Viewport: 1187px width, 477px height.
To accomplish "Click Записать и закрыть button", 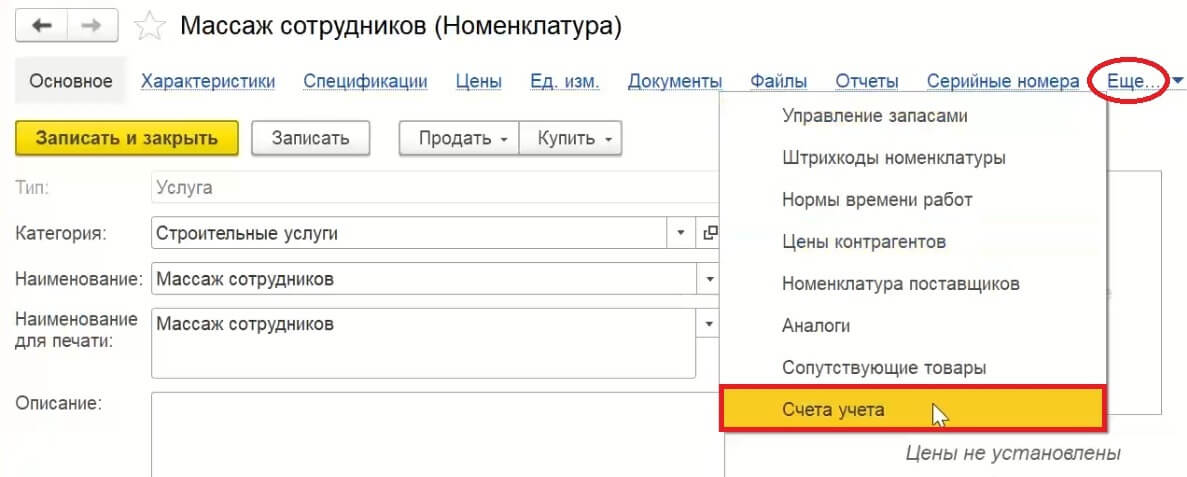I will (x=126, y=139).
